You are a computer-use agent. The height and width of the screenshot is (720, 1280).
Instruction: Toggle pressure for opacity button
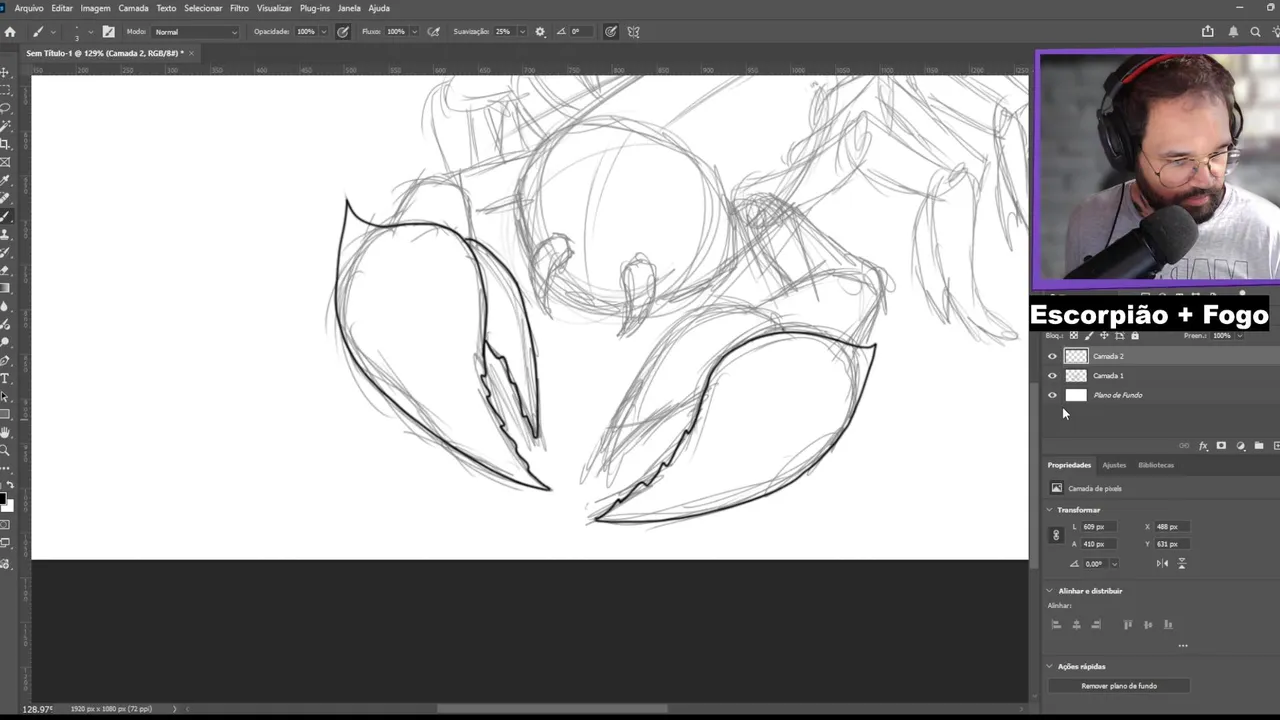(x=343, y=32)
